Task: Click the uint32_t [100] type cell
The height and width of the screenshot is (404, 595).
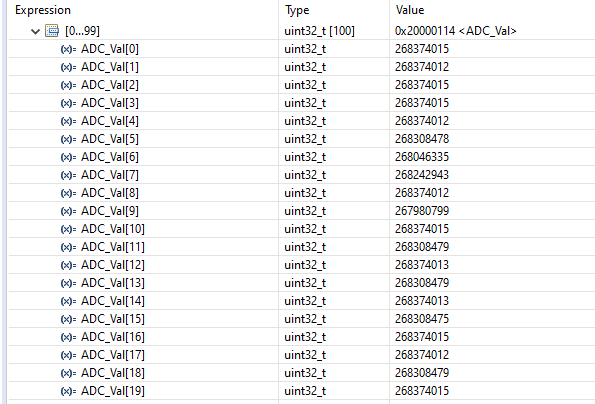Action: tap(320, 31)
